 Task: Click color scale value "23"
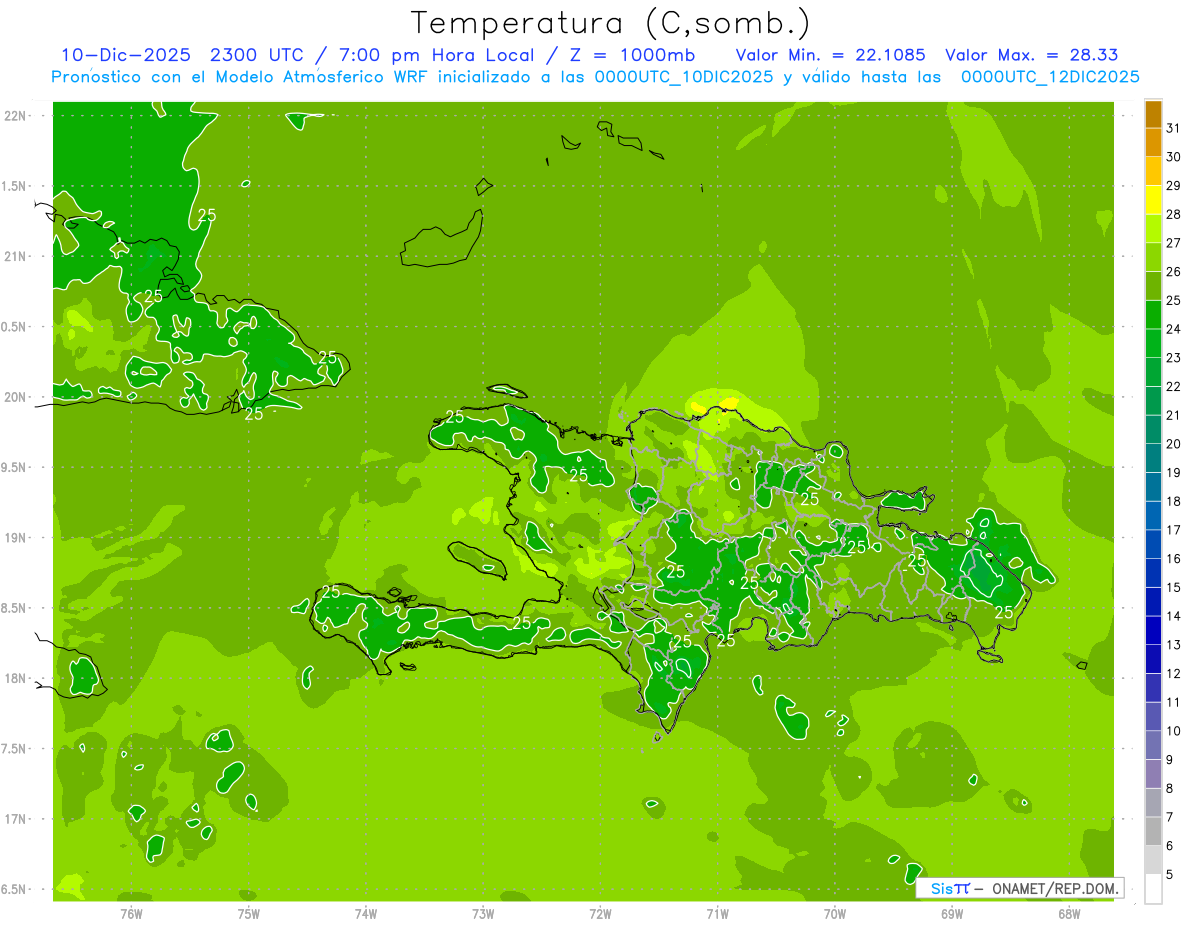(x=1174, y=358)
